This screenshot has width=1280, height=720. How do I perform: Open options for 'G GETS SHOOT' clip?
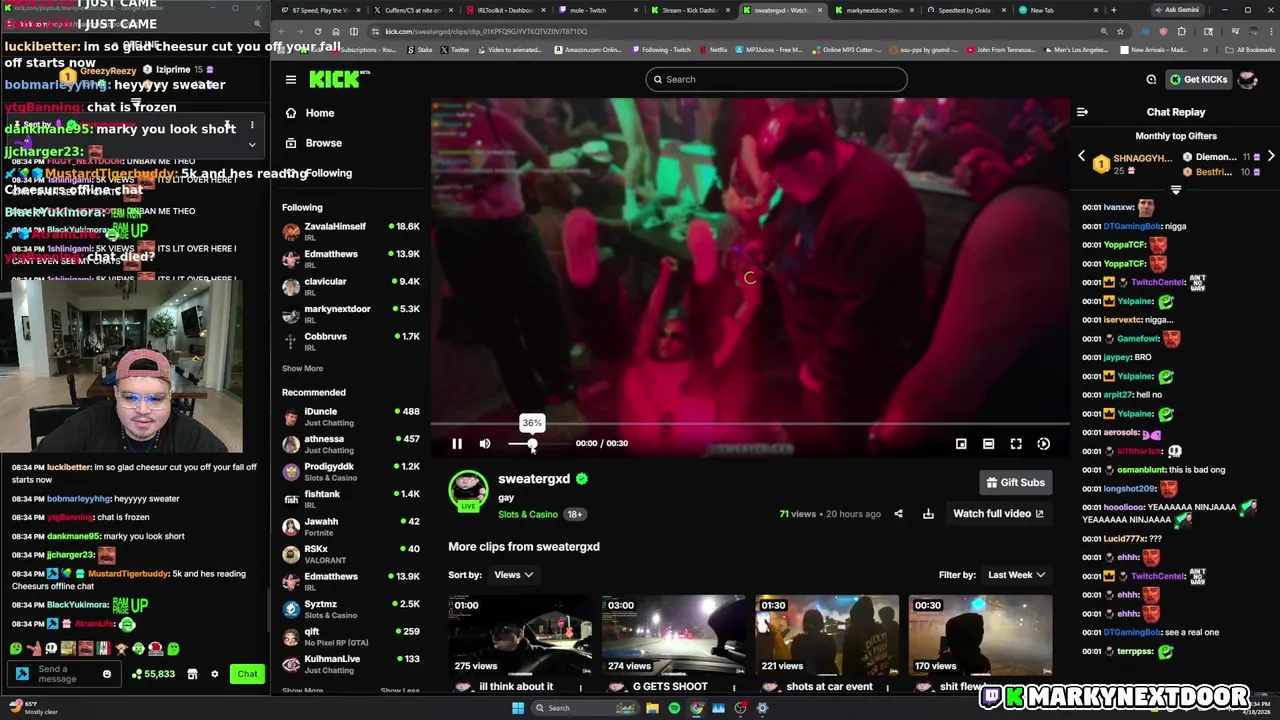pos(734,687)
